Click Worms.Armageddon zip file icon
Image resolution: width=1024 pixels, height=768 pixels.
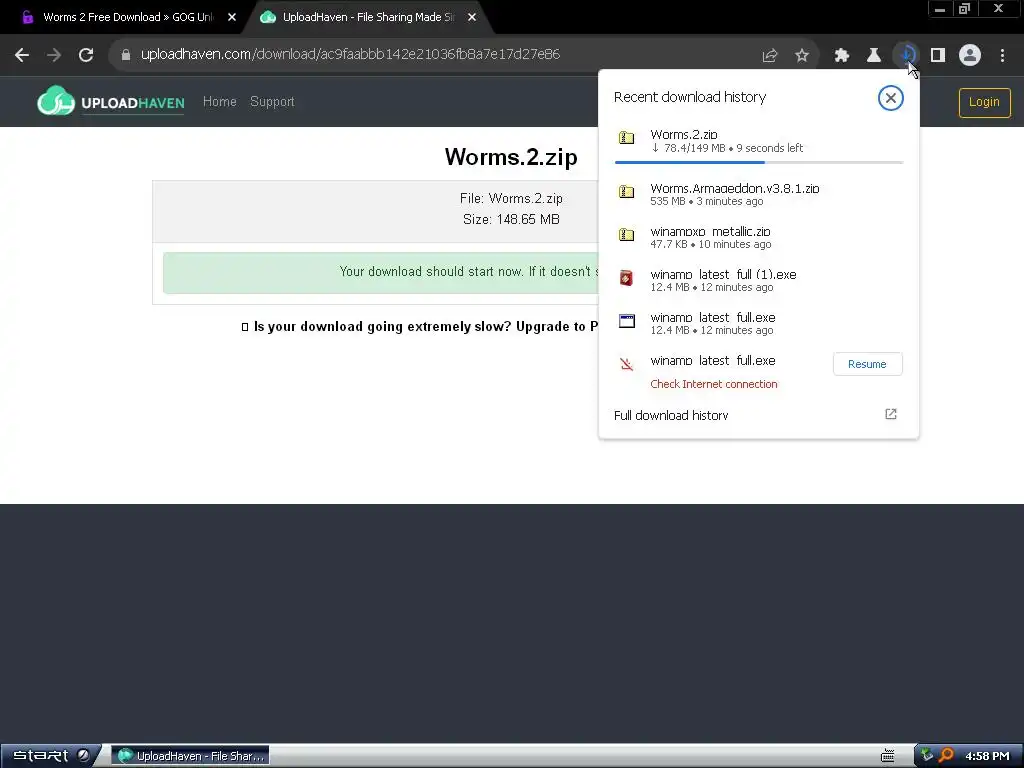coord(626,192)
